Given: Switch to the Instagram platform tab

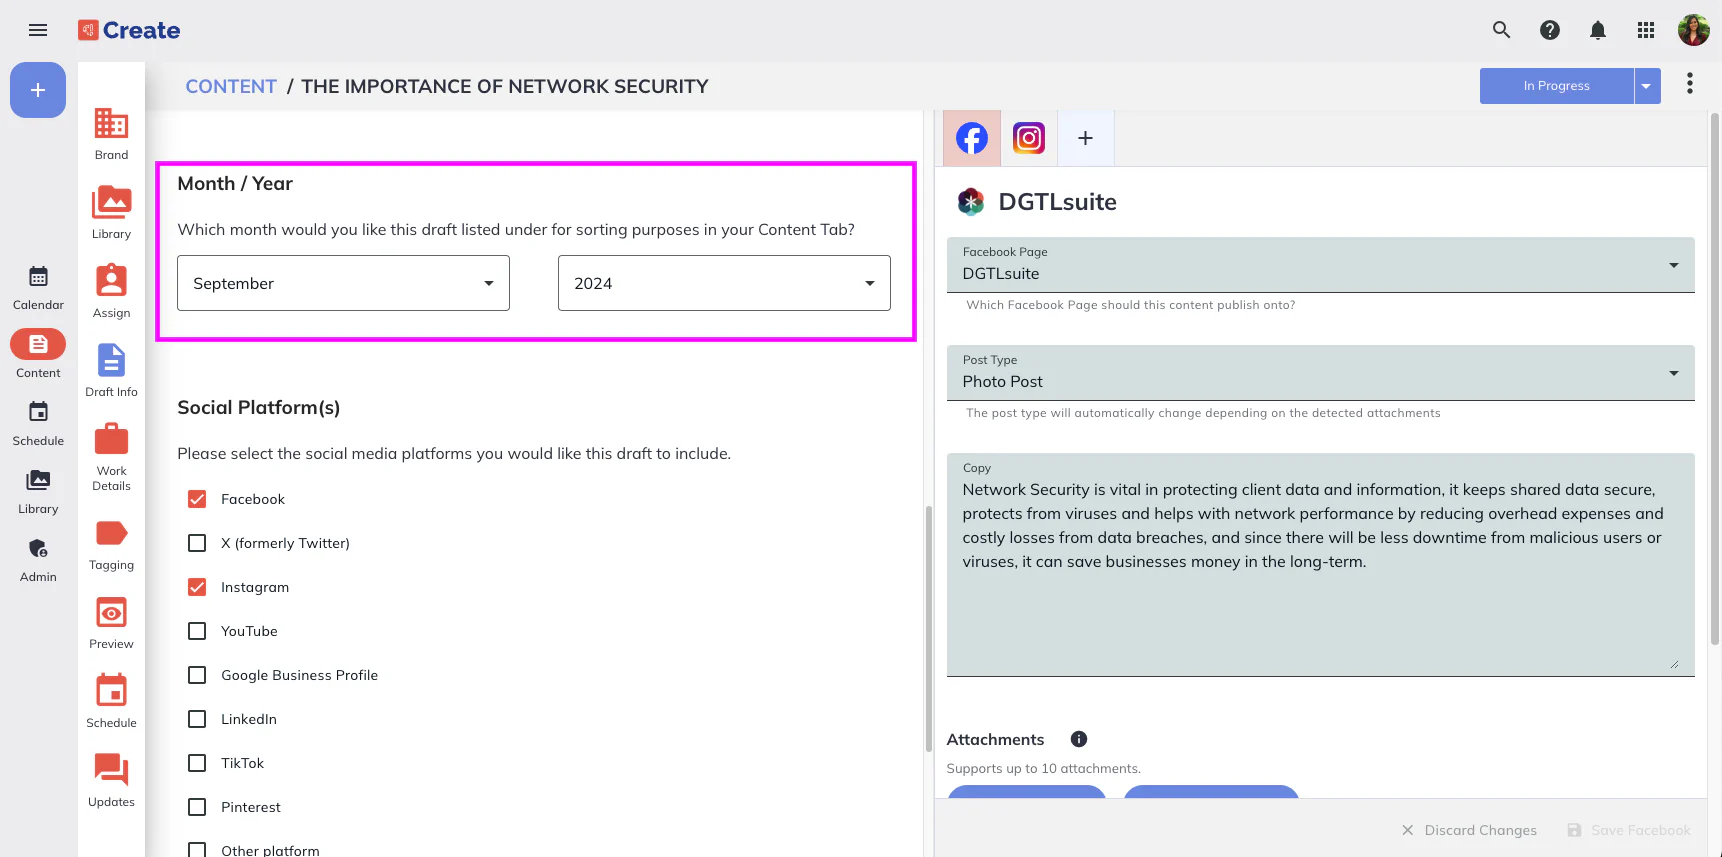Looking at the screenshot, I should (x=1028, y=138).
